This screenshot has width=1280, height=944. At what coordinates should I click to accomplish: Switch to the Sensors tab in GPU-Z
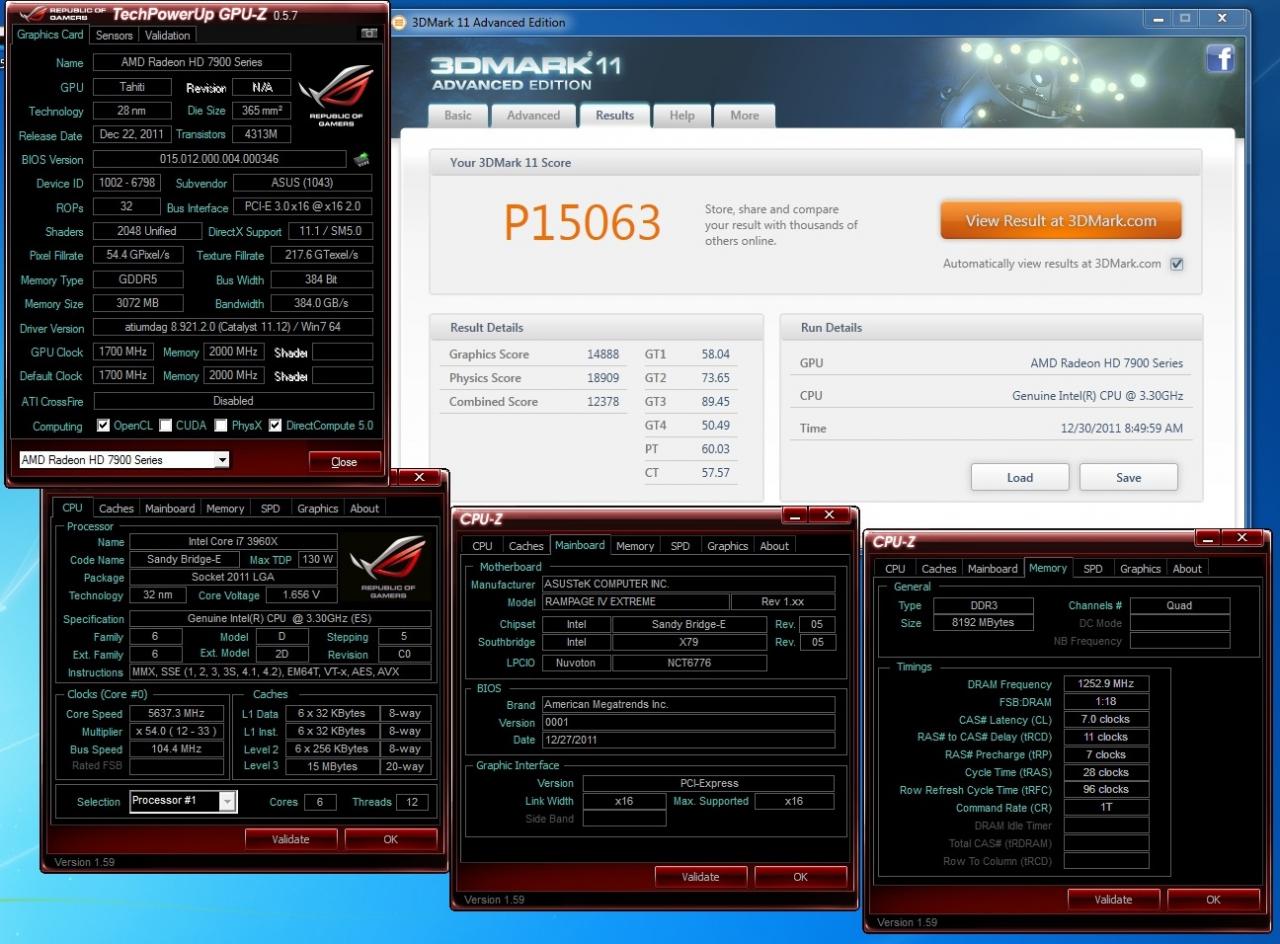click(x=114, y=35)
